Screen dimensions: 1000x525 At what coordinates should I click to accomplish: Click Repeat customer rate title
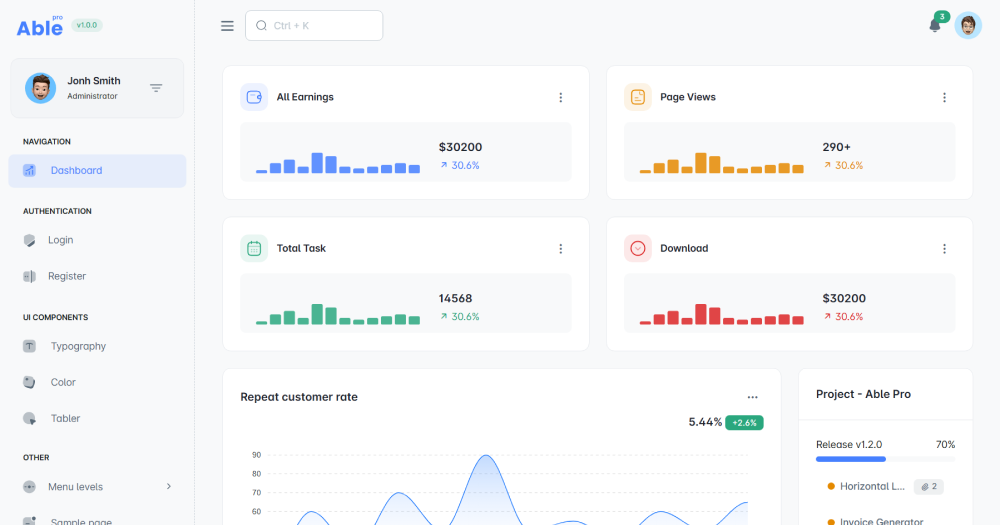click(x=299, y=397)
